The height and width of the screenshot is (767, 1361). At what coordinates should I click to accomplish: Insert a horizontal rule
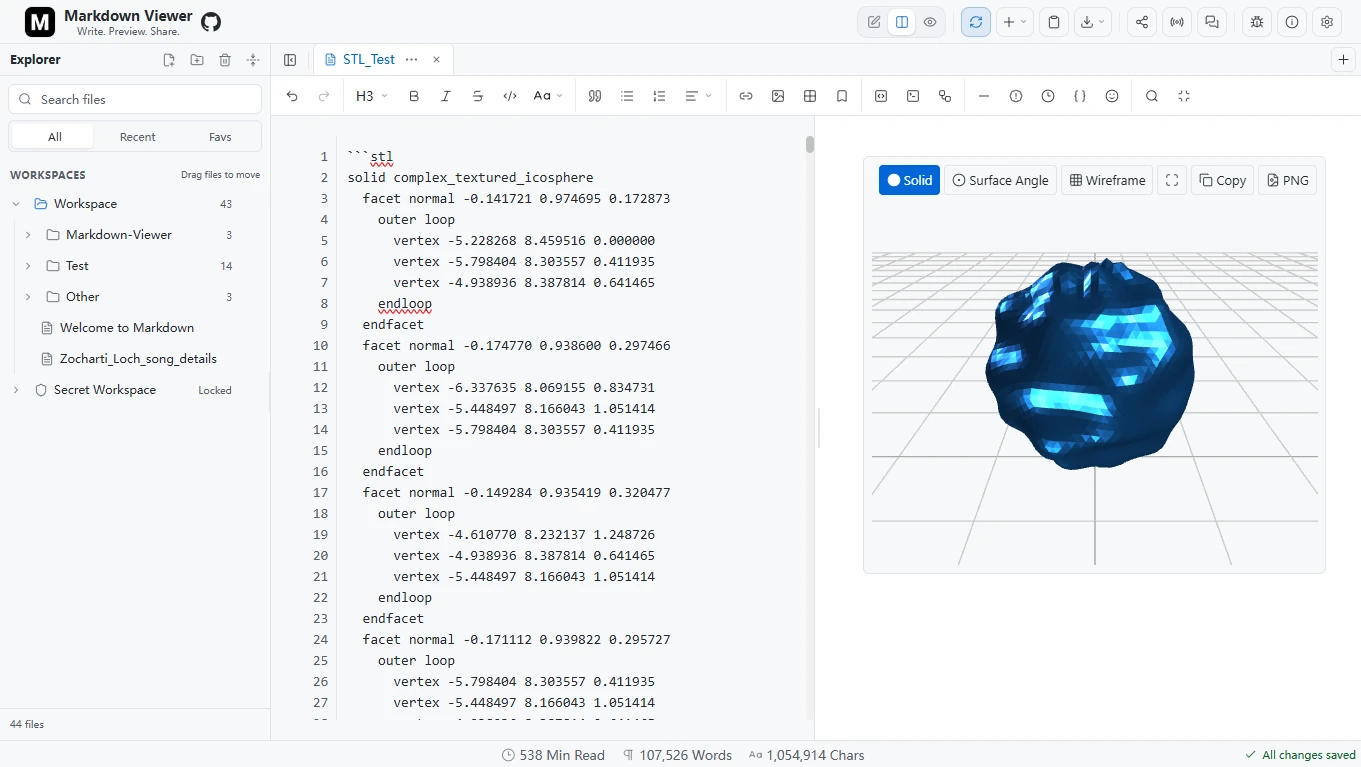(x=984, y=96)
